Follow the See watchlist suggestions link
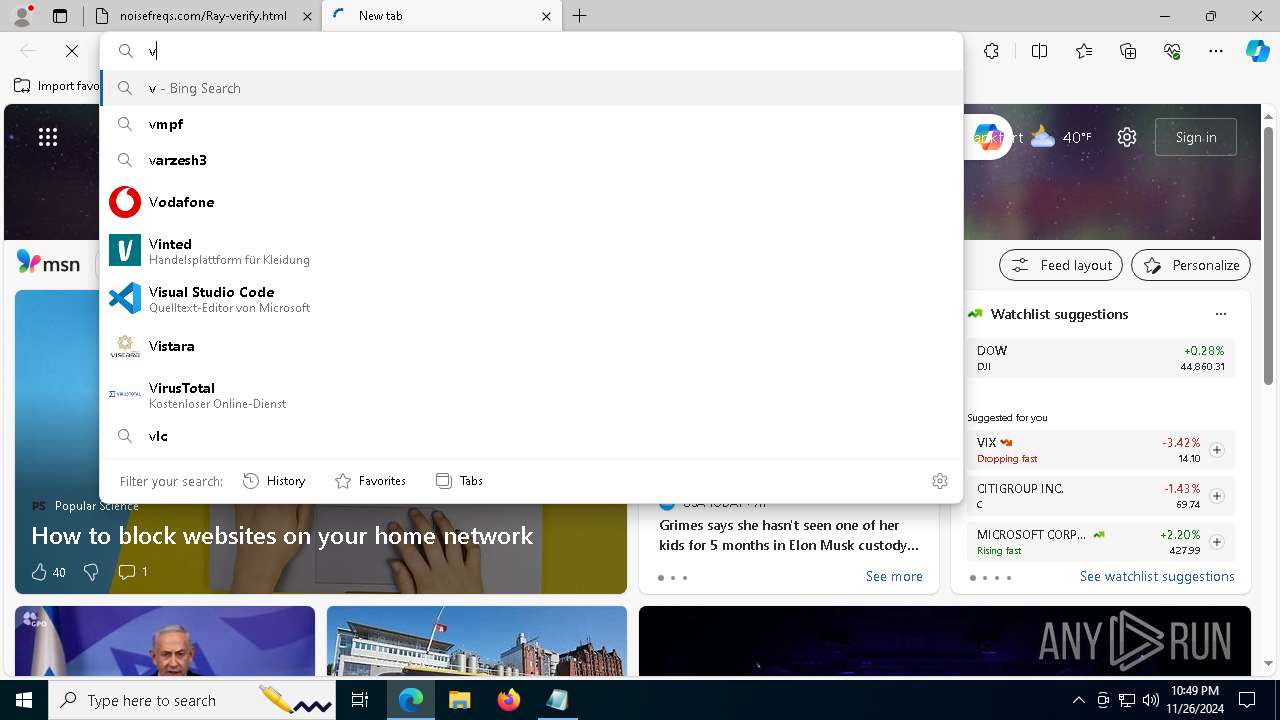This screenshot has width=1280, height=720. [x=1157, y=576]
